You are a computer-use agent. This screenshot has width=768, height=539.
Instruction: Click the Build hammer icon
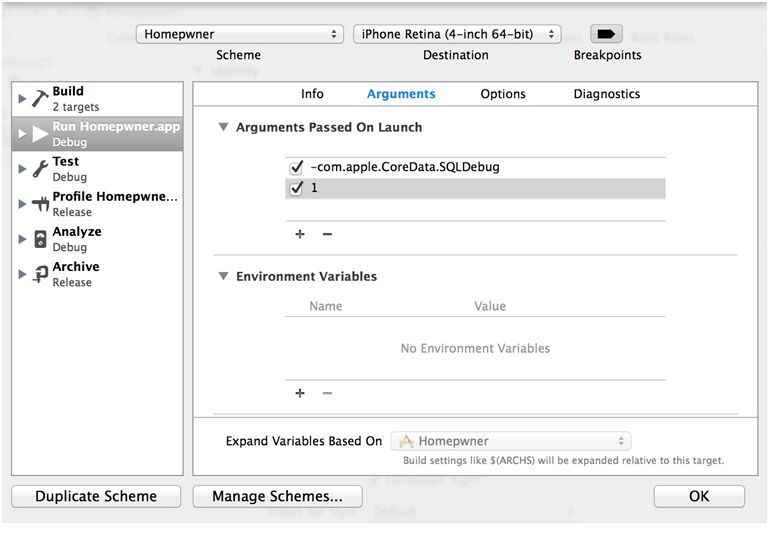tap(40, 98)
